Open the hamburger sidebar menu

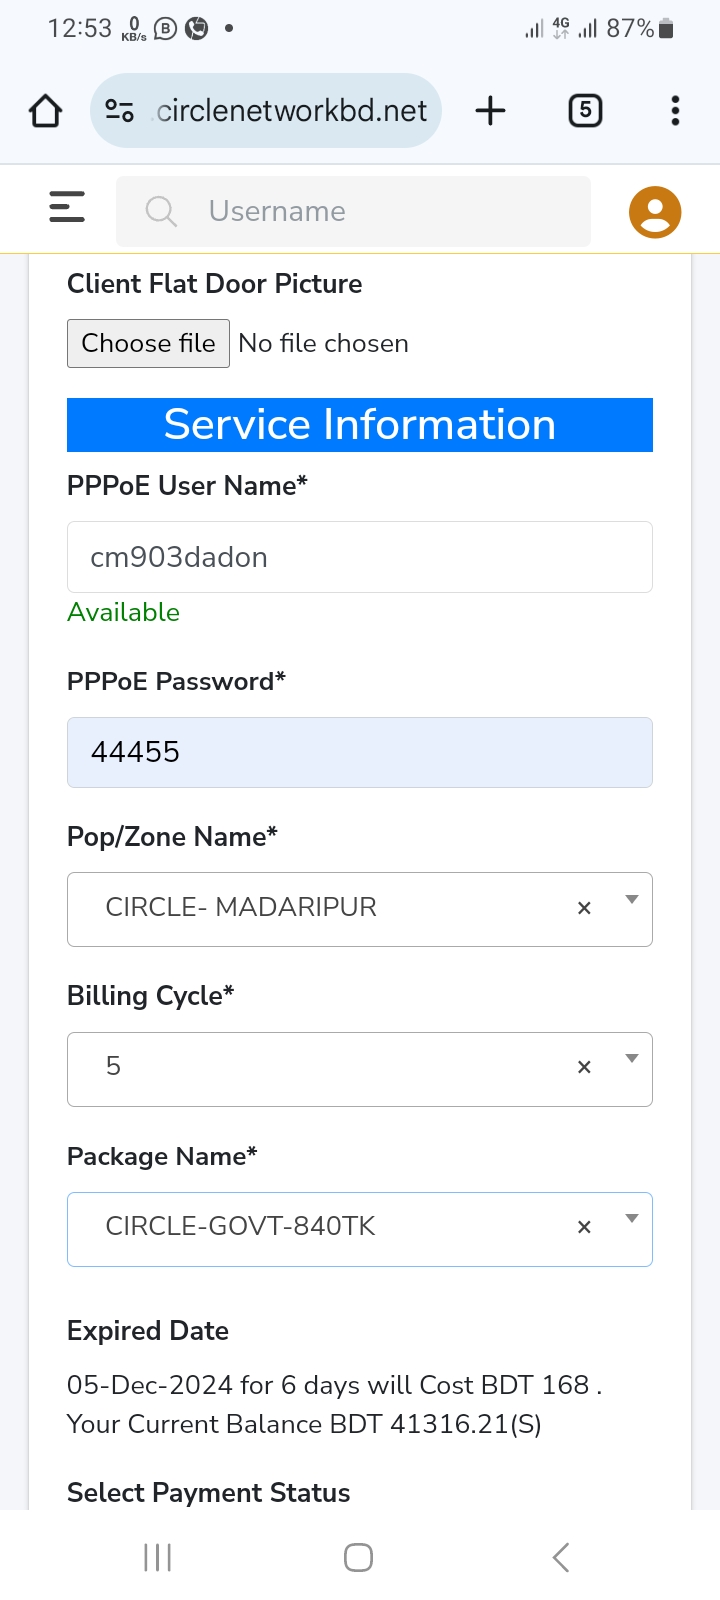pyautogui.click(x=67, y=207)
